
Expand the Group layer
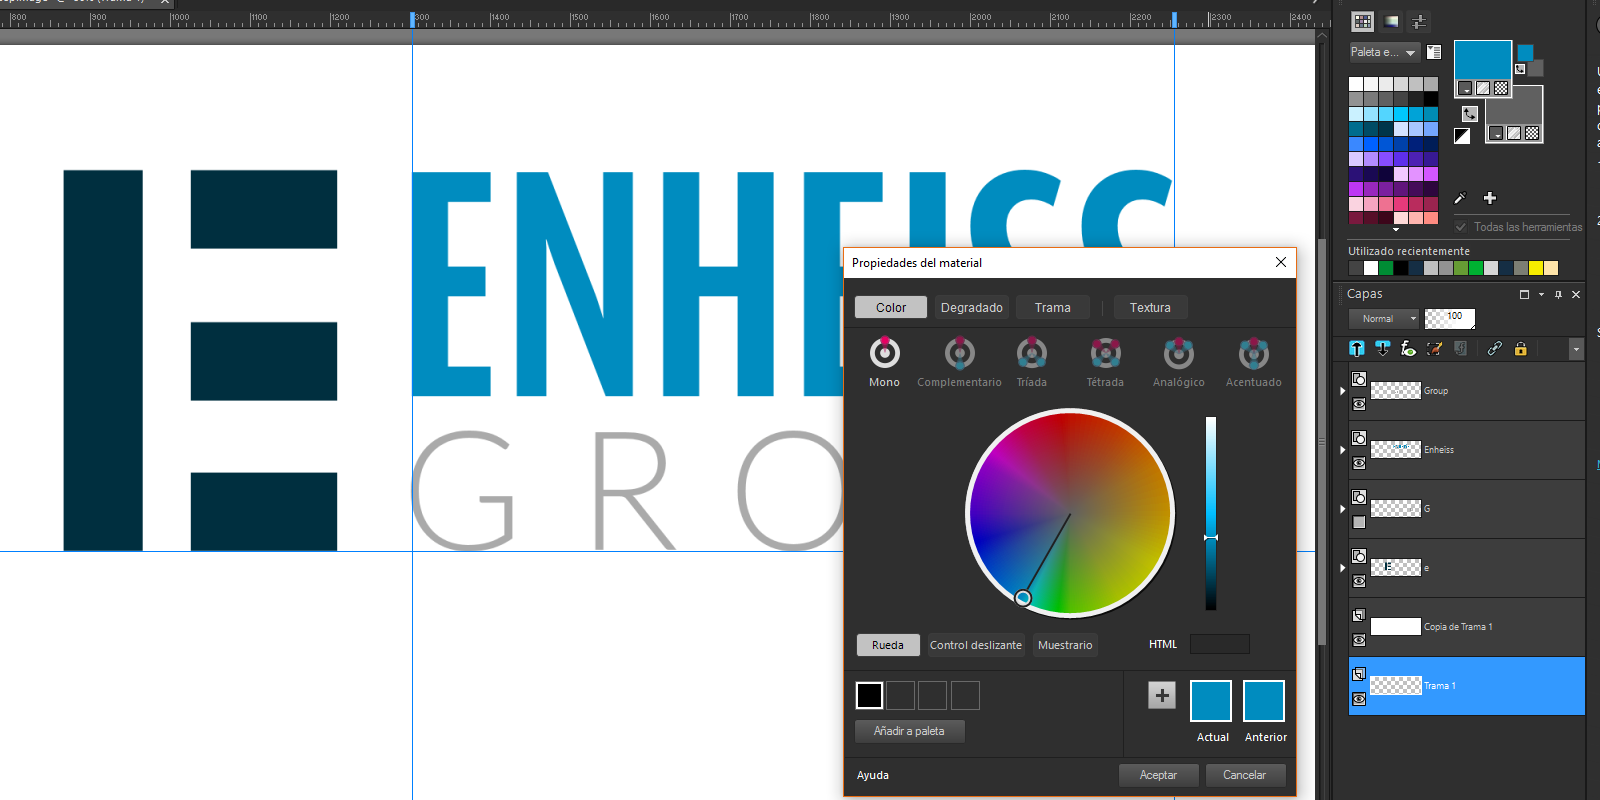(x=1342, y=391)
